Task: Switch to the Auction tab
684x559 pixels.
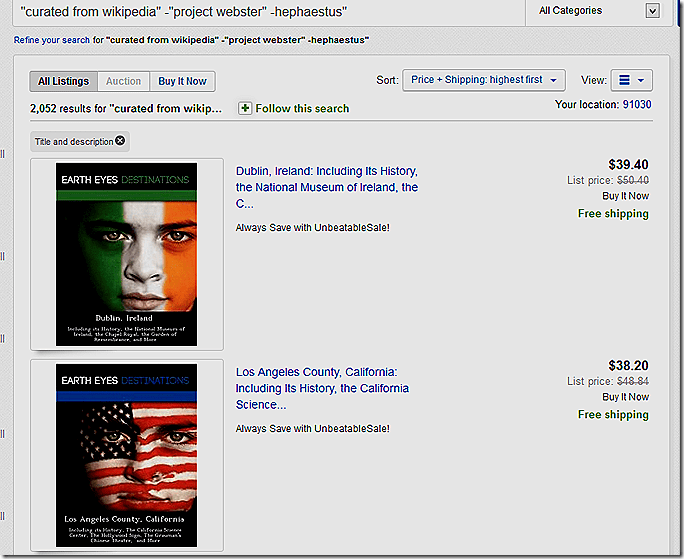Action: pyautogui.click(x=124, y=81)
